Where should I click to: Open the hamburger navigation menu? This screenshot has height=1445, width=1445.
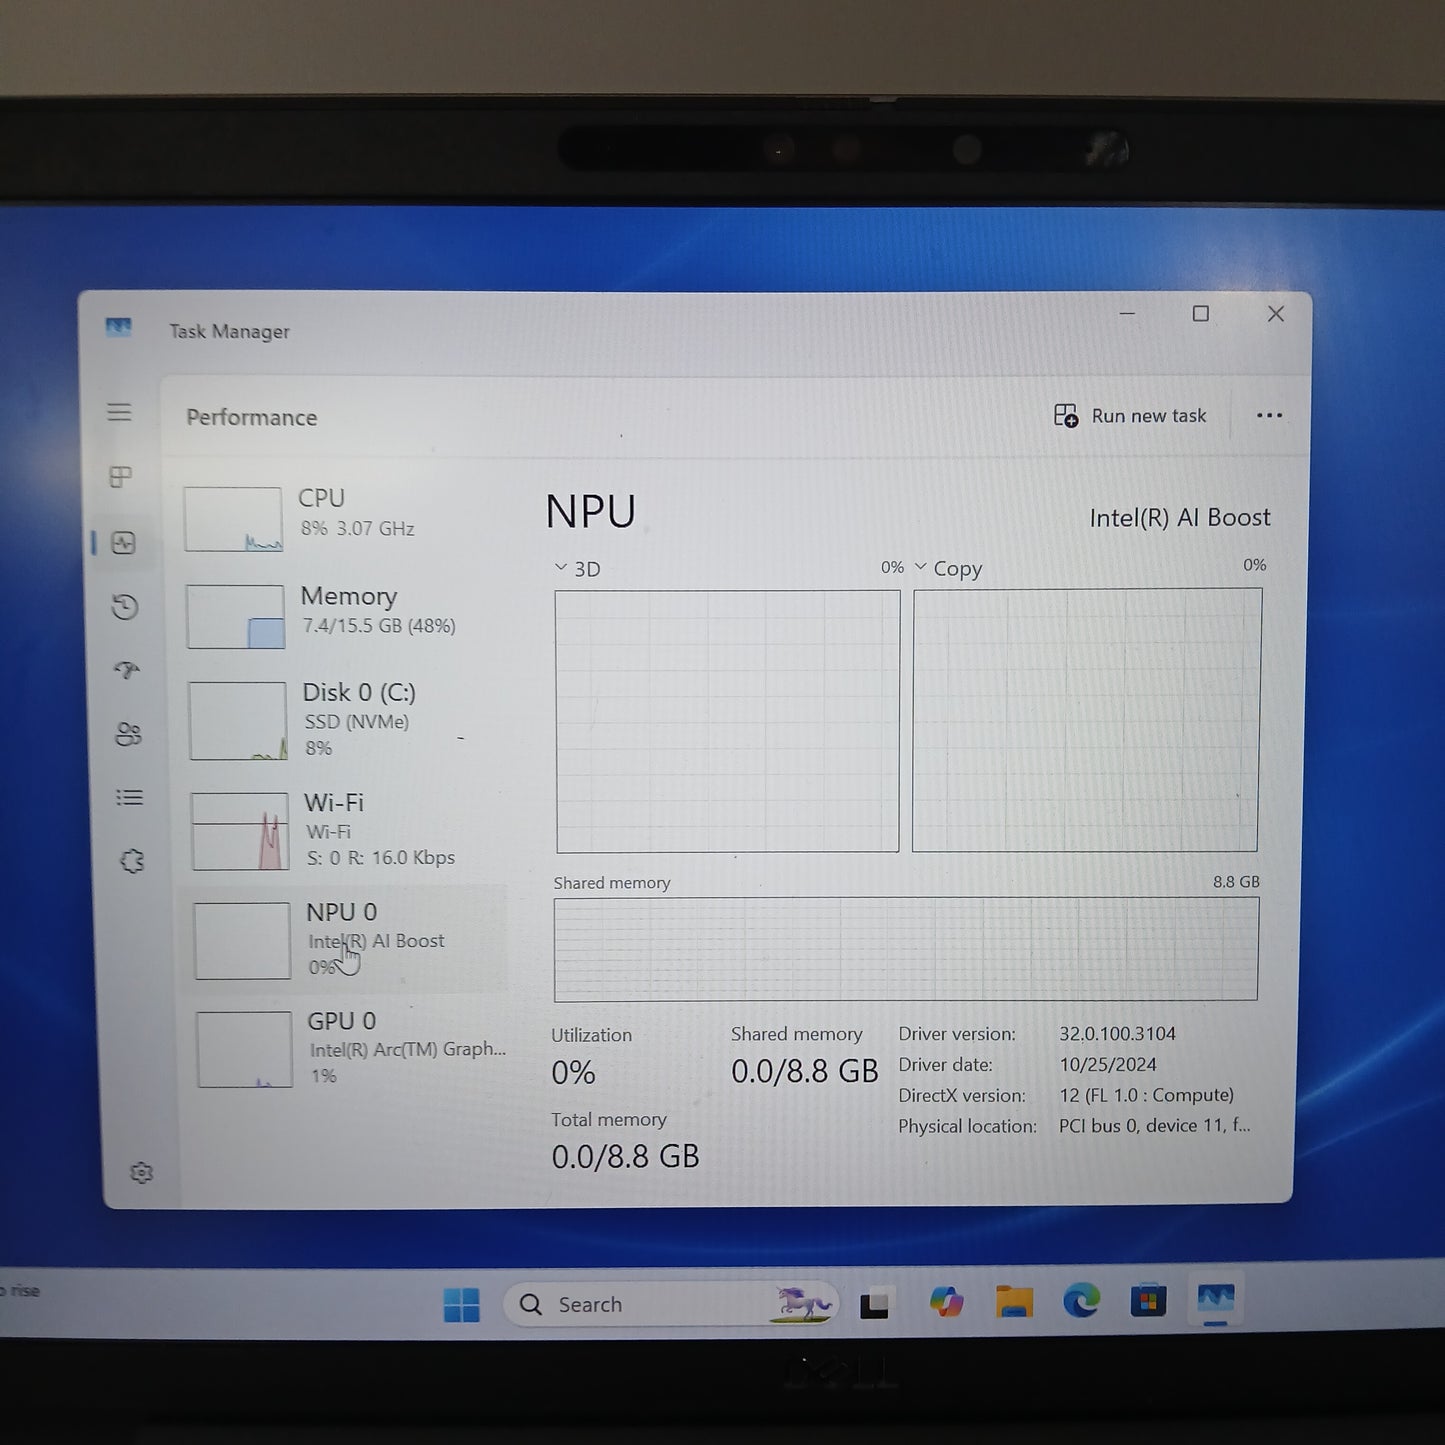[119, 412]
